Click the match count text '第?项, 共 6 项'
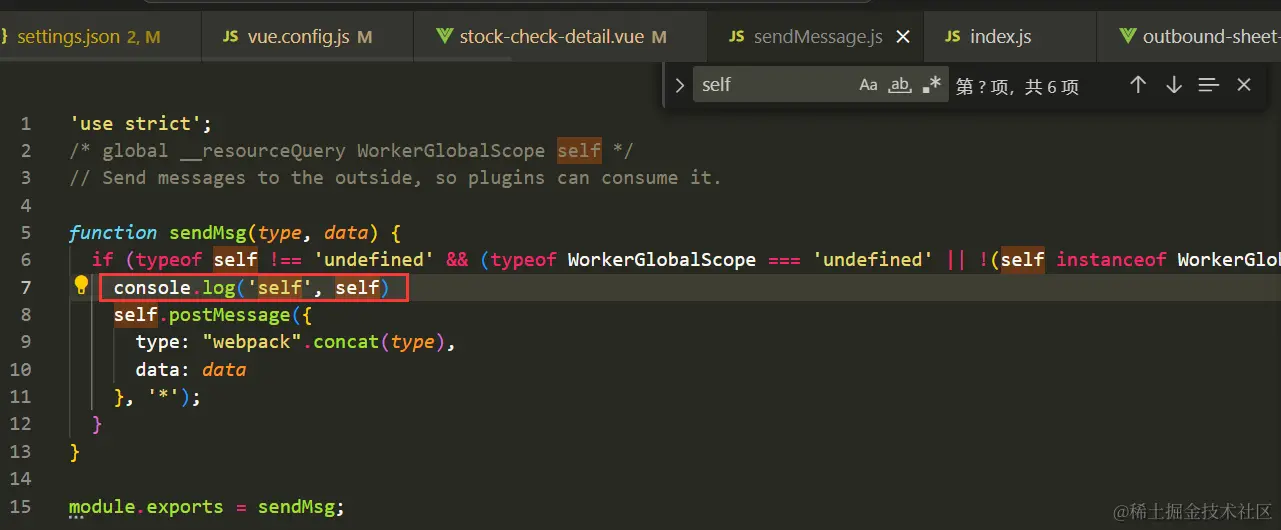Viewport: 1281px width, 530px height. (x=1017, y=86)
